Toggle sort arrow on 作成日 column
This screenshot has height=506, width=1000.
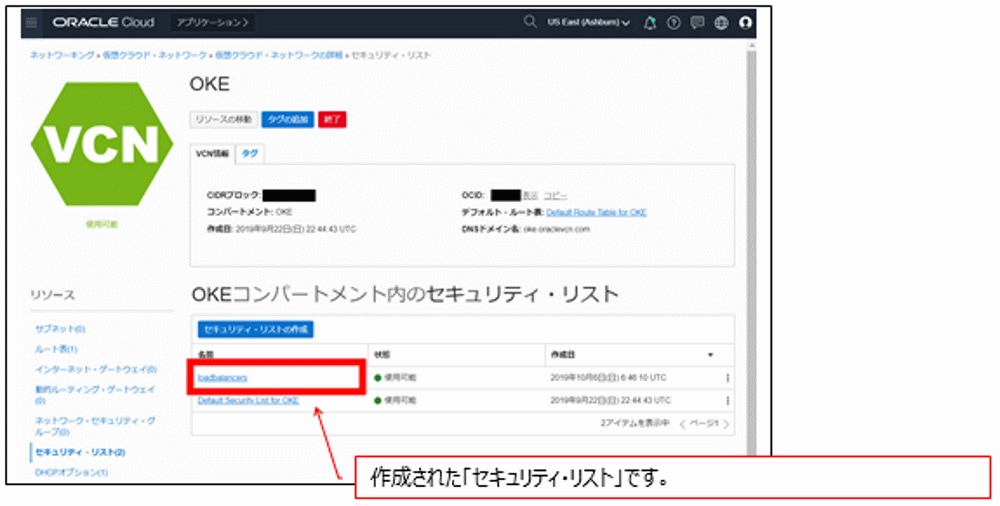point(710,355)
